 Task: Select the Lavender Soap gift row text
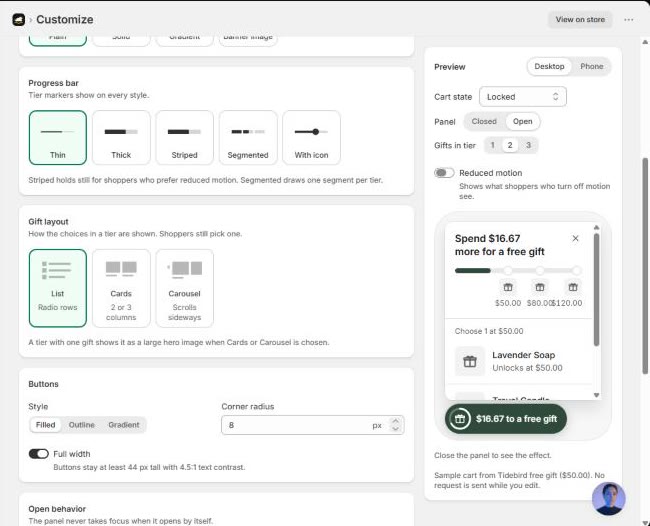point(527,361)
